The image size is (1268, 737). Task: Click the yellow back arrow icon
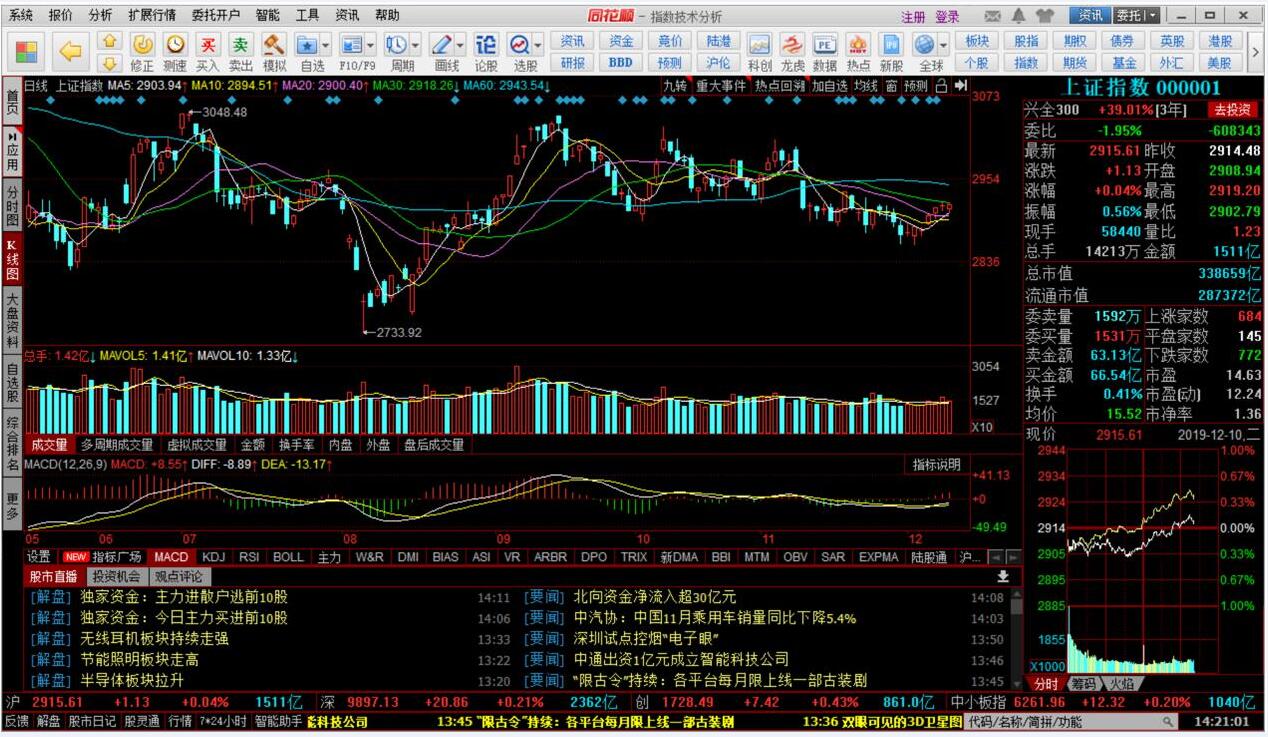coord(70,50)
